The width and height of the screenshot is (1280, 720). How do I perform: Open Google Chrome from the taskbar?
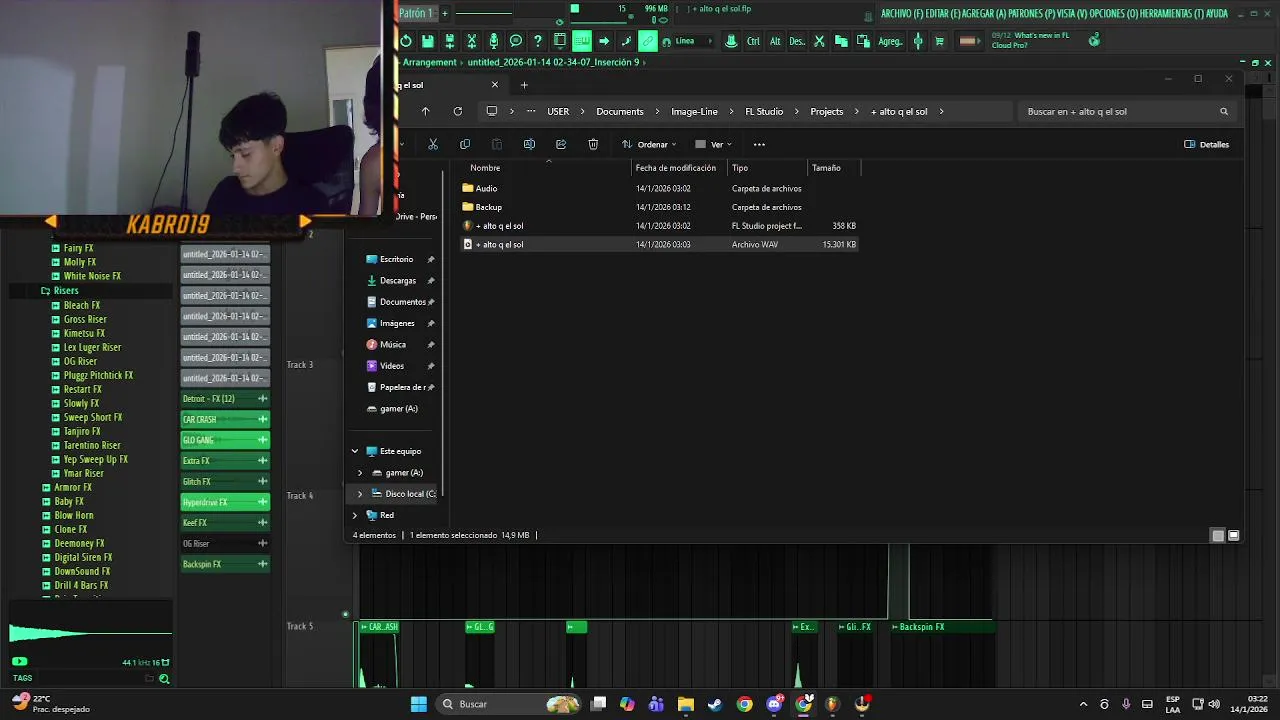pyautogui.click(x=745, y=704)
